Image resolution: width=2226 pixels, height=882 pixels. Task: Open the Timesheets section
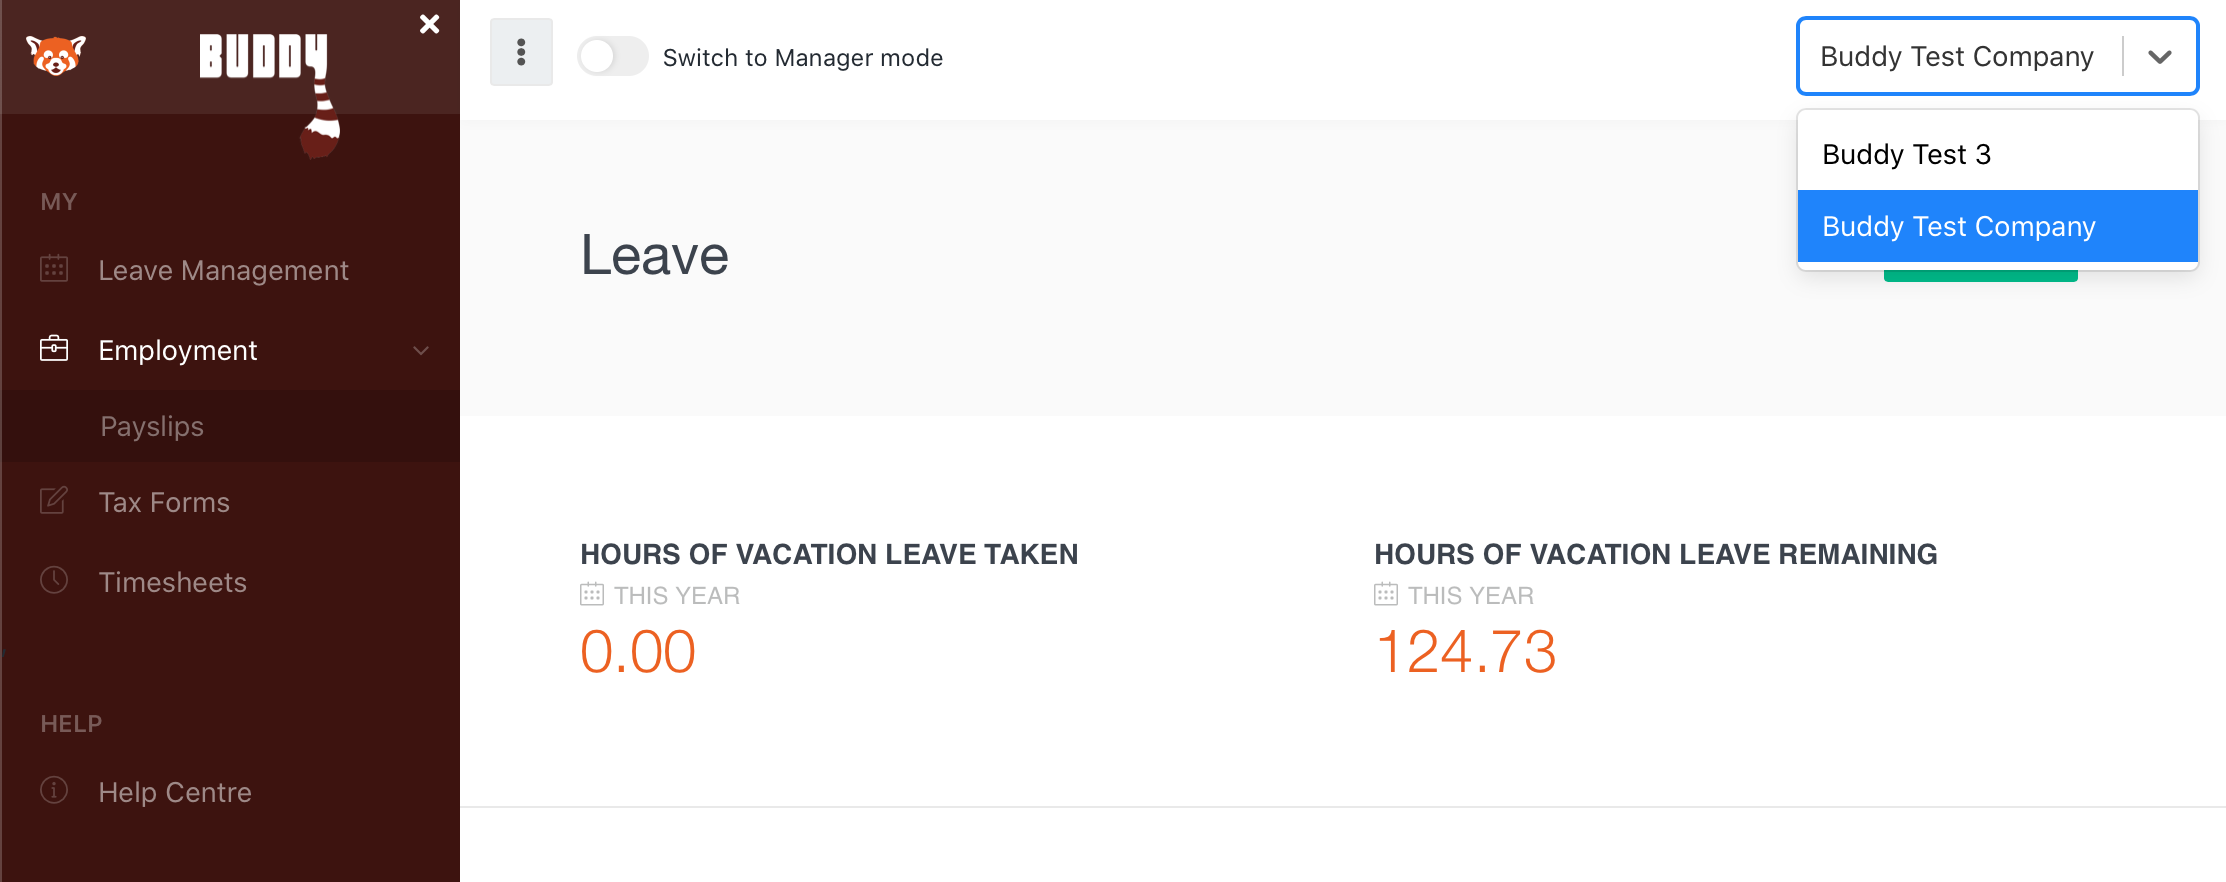coord(172,581)
